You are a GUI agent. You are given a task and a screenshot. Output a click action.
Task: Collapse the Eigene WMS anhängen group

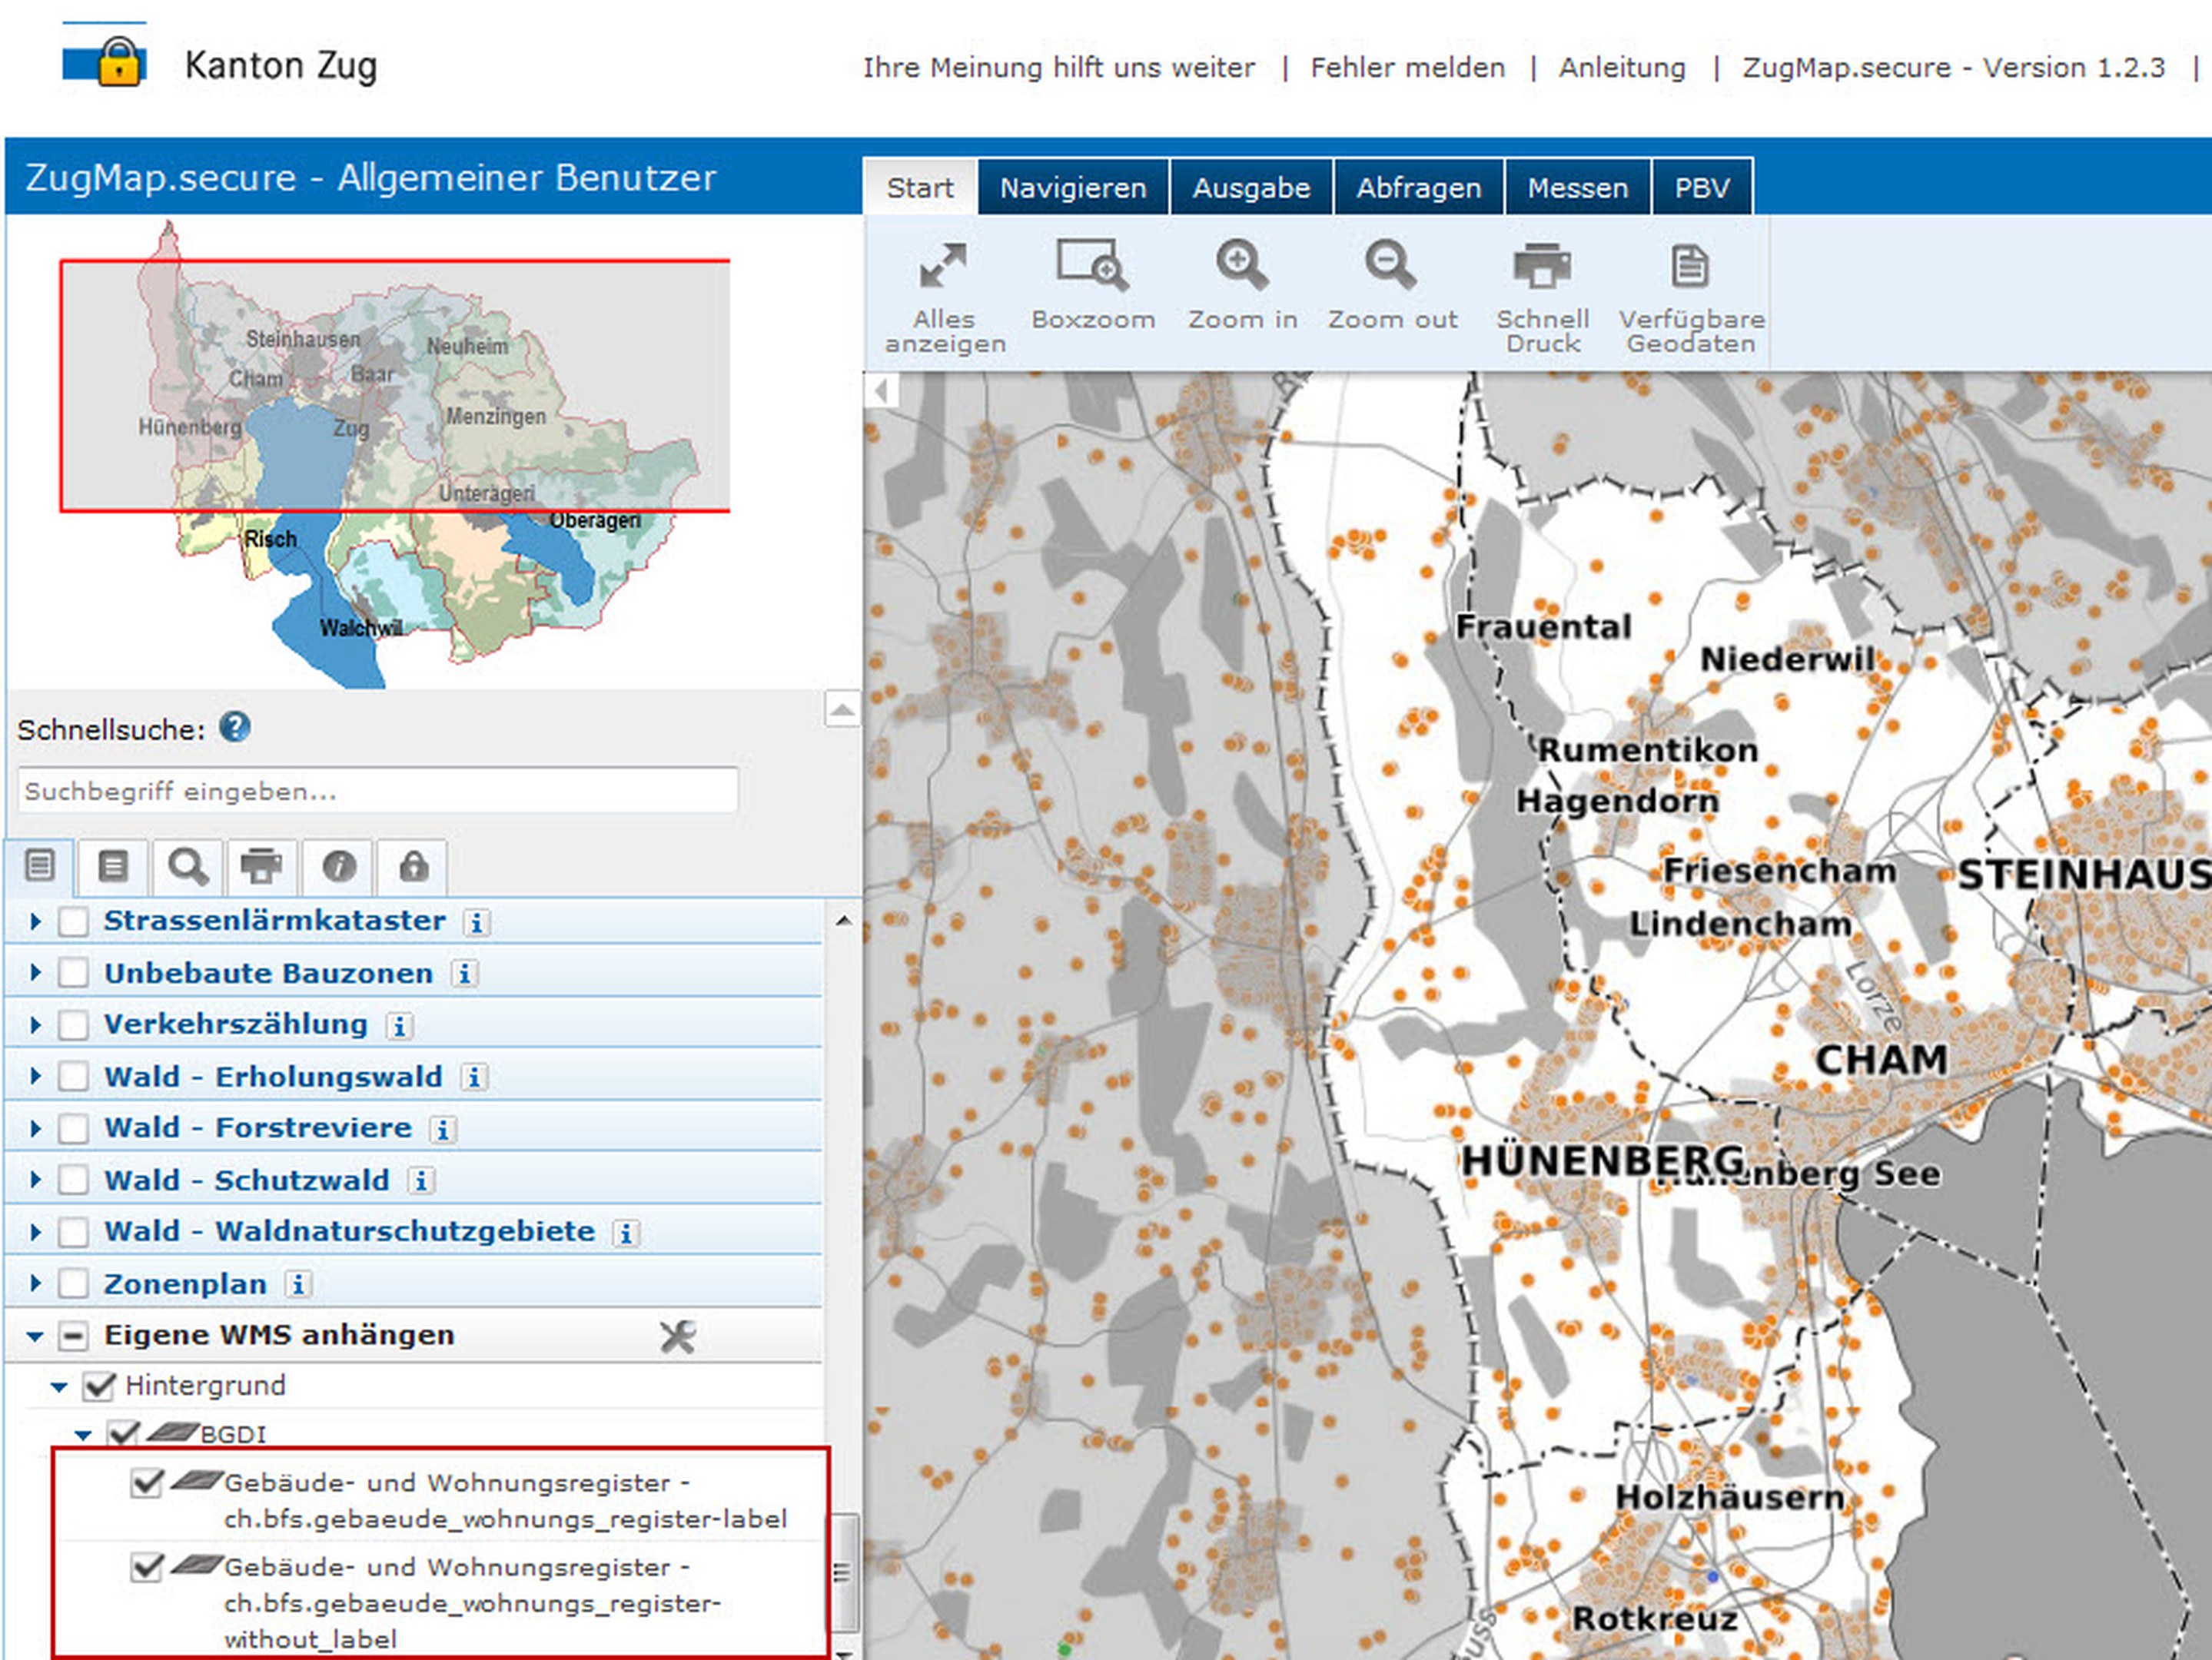click(35, 1336)
